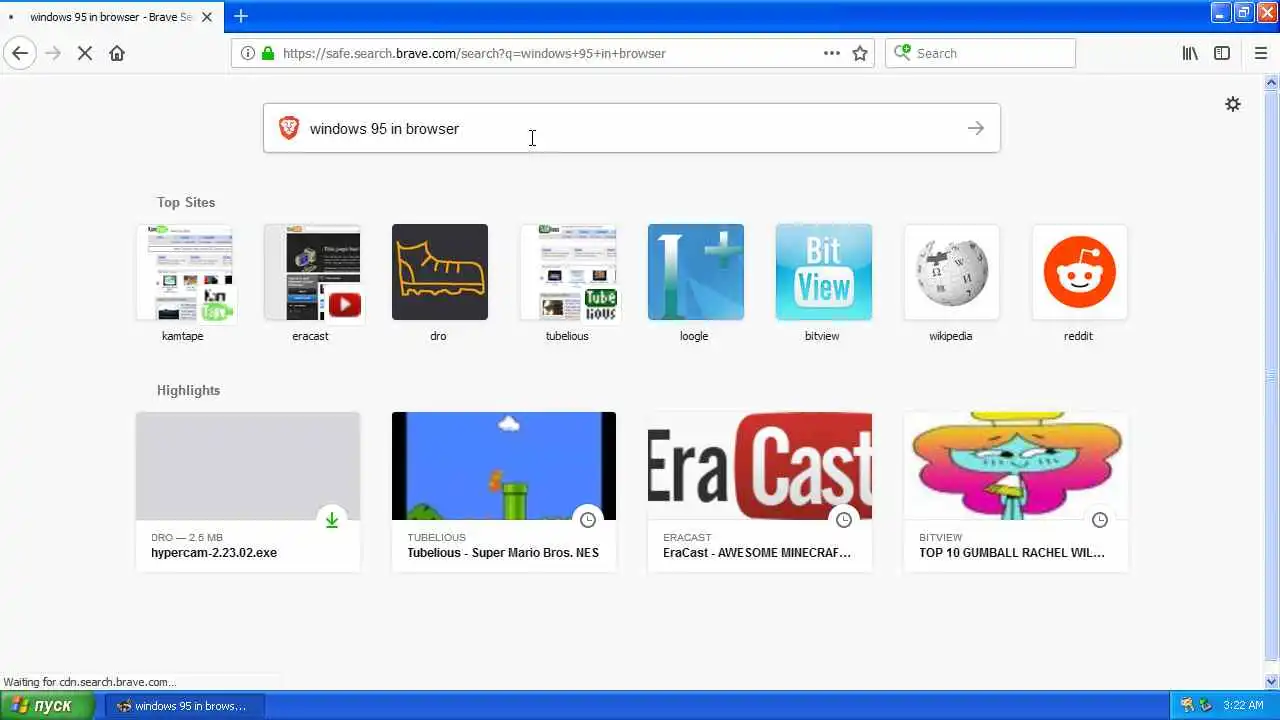Open new tab preferences via gear icon
This screenshot has width=1280, height=720.
(x=1233, y=104)
